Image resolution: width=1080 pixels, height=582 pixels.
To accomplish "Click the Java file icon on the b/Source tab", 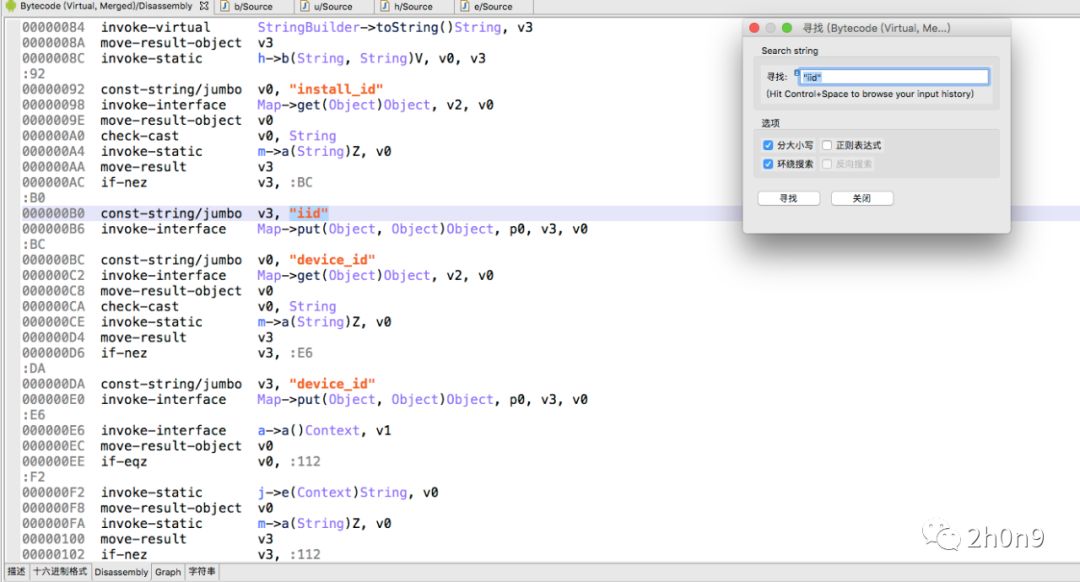I will pyautogui.click(x=225, y=6).
